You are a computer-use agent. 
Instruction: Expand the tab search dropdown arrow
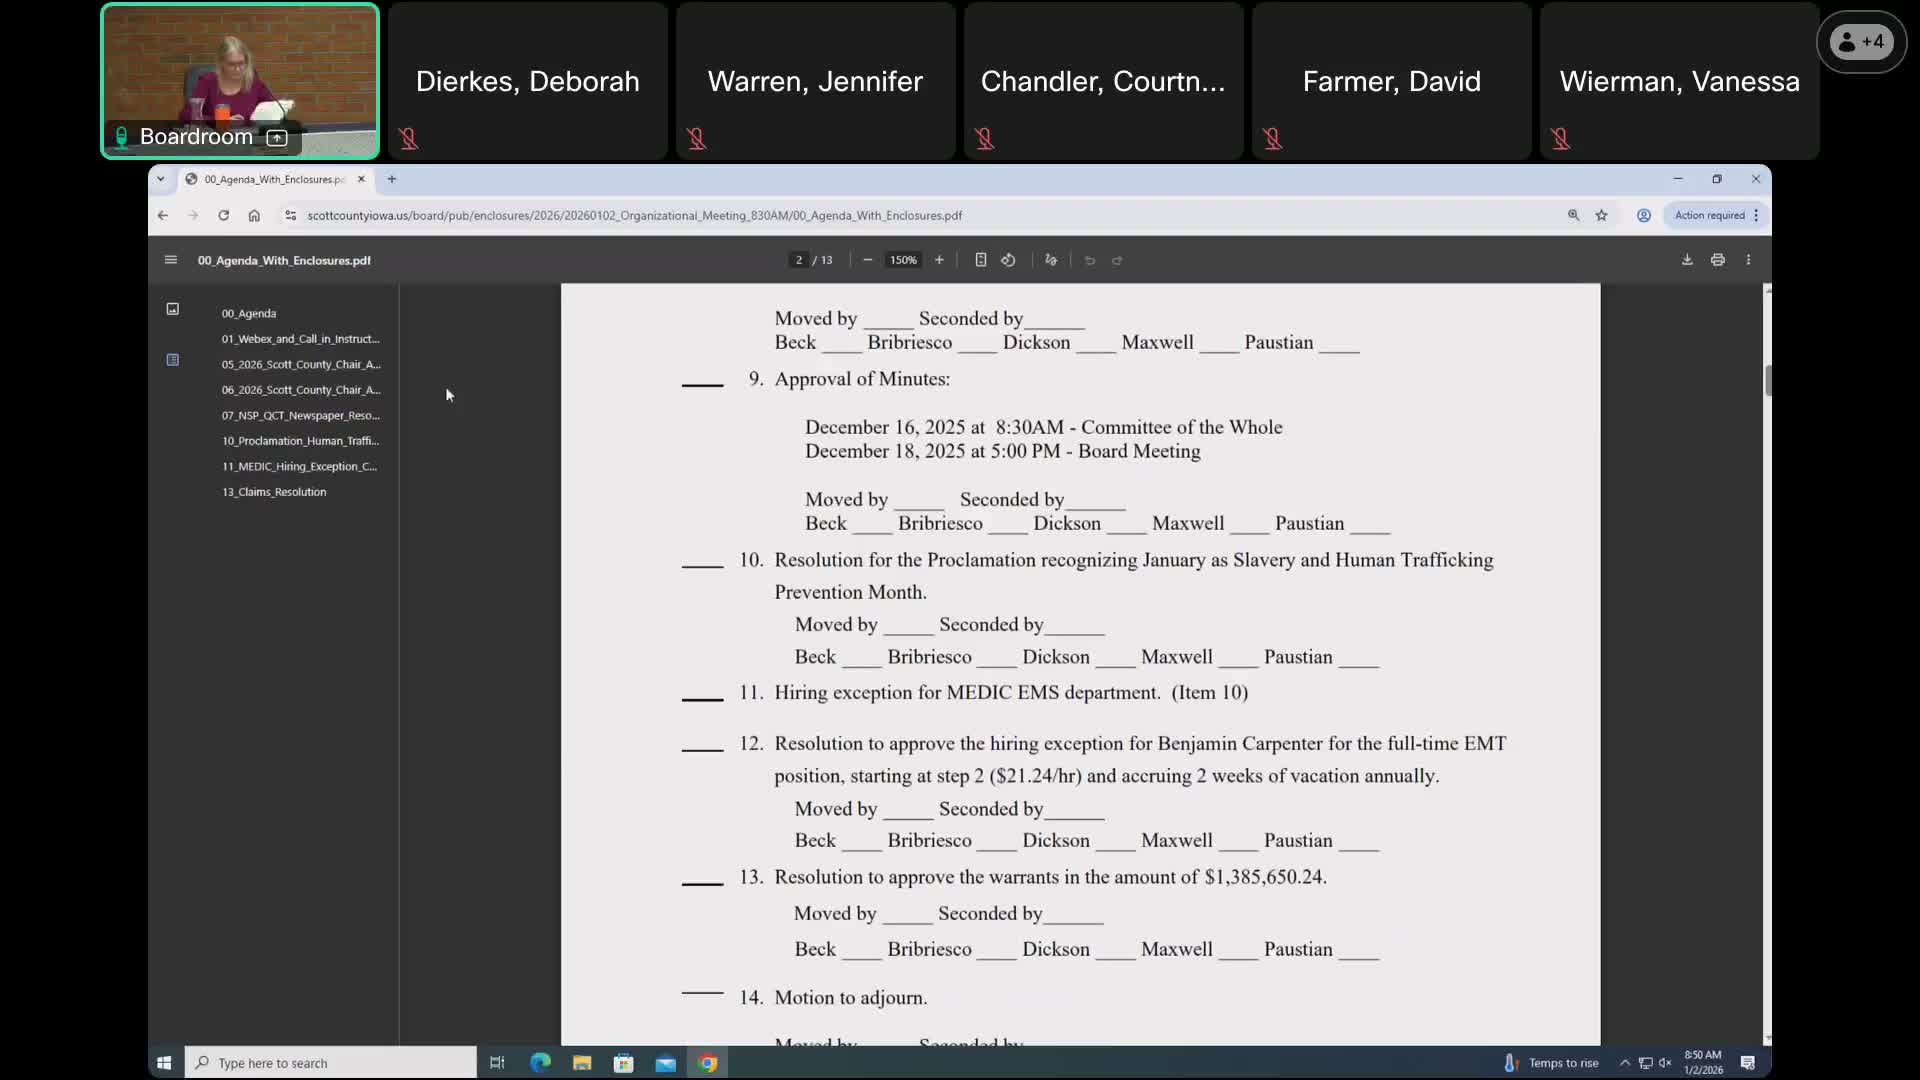[160, 179]
